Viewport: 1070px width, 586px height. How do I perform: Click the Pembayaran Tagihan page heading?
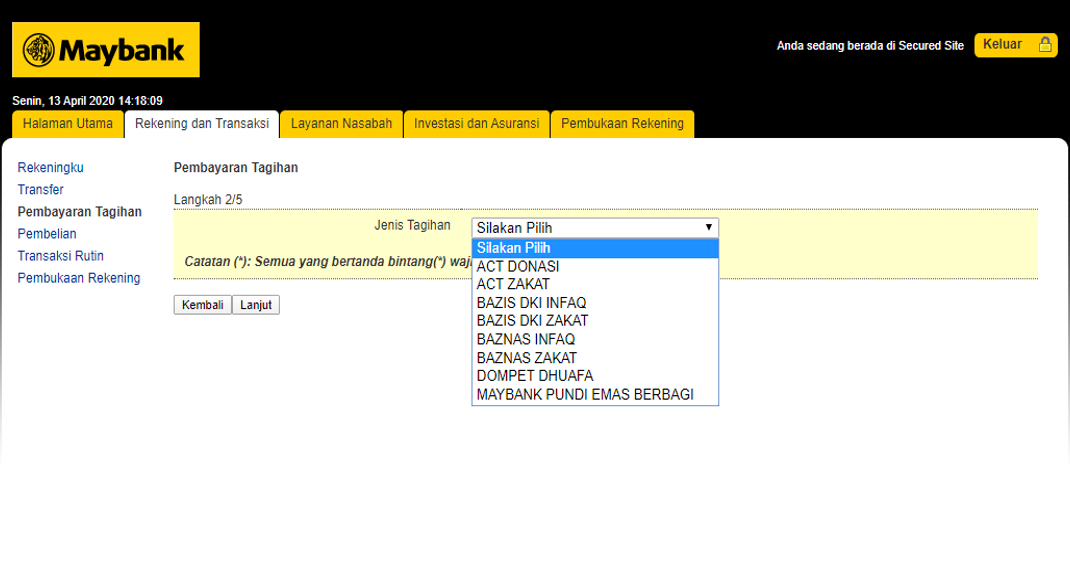pyautogui.click(x=236, y=168)
